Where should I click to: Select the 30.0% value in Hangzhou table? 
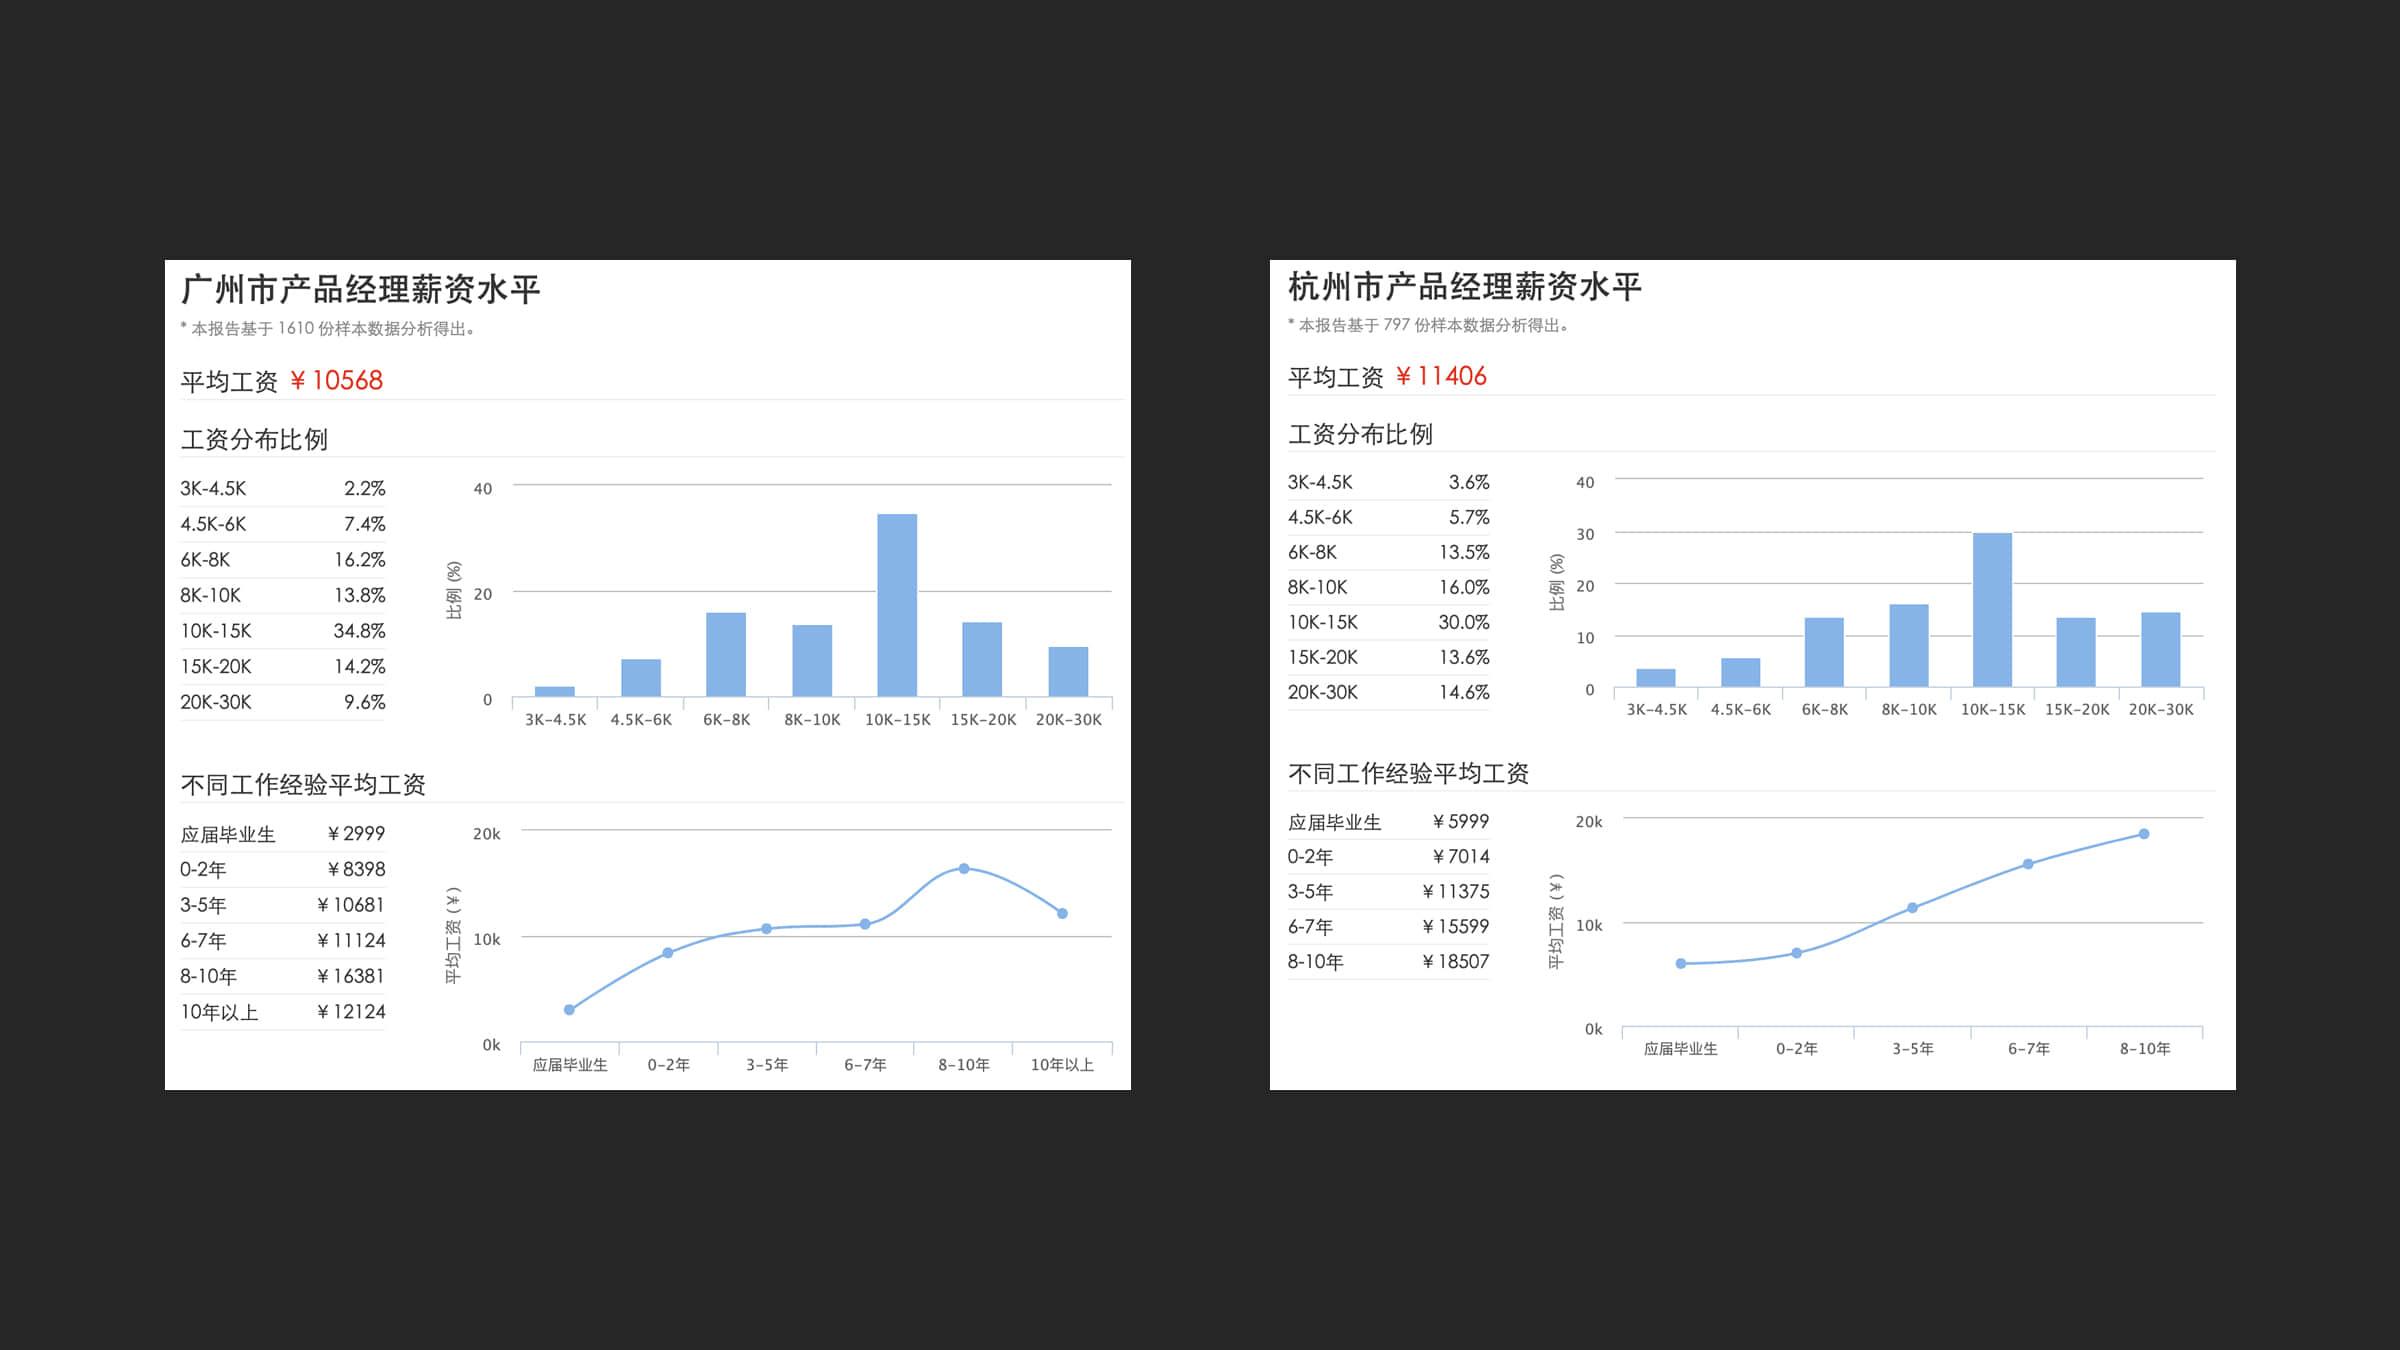pyautogui.click(x=1464, y=622)
